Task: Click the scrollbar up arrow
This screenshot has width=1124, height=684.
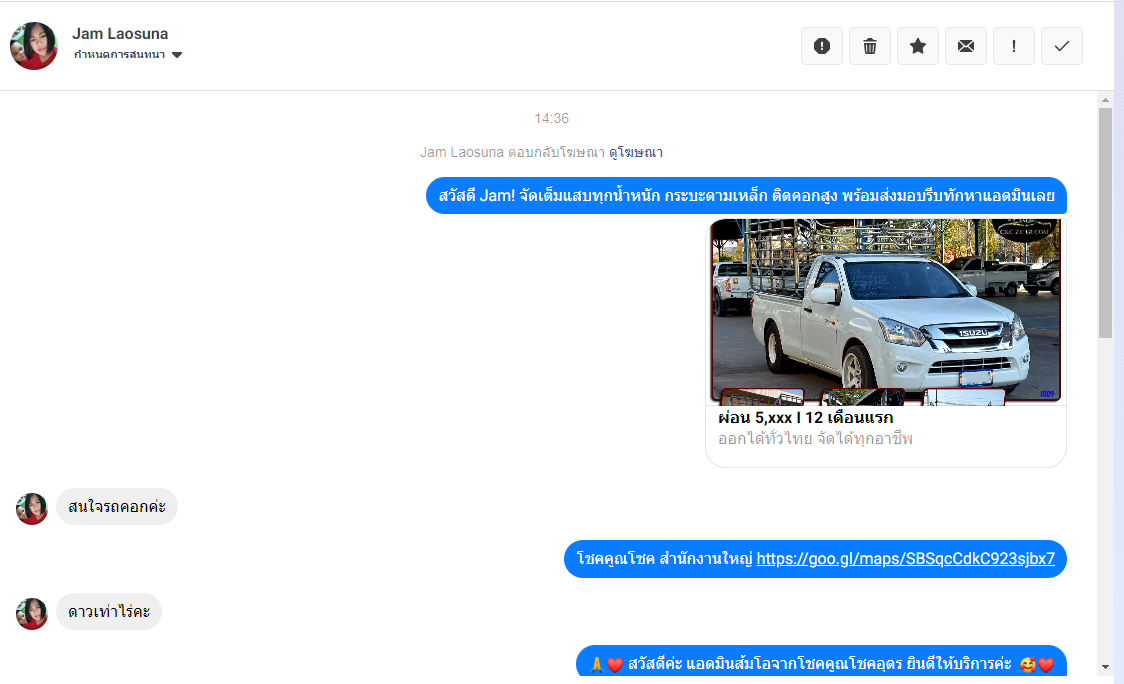Action: (x=1105, y=100)
